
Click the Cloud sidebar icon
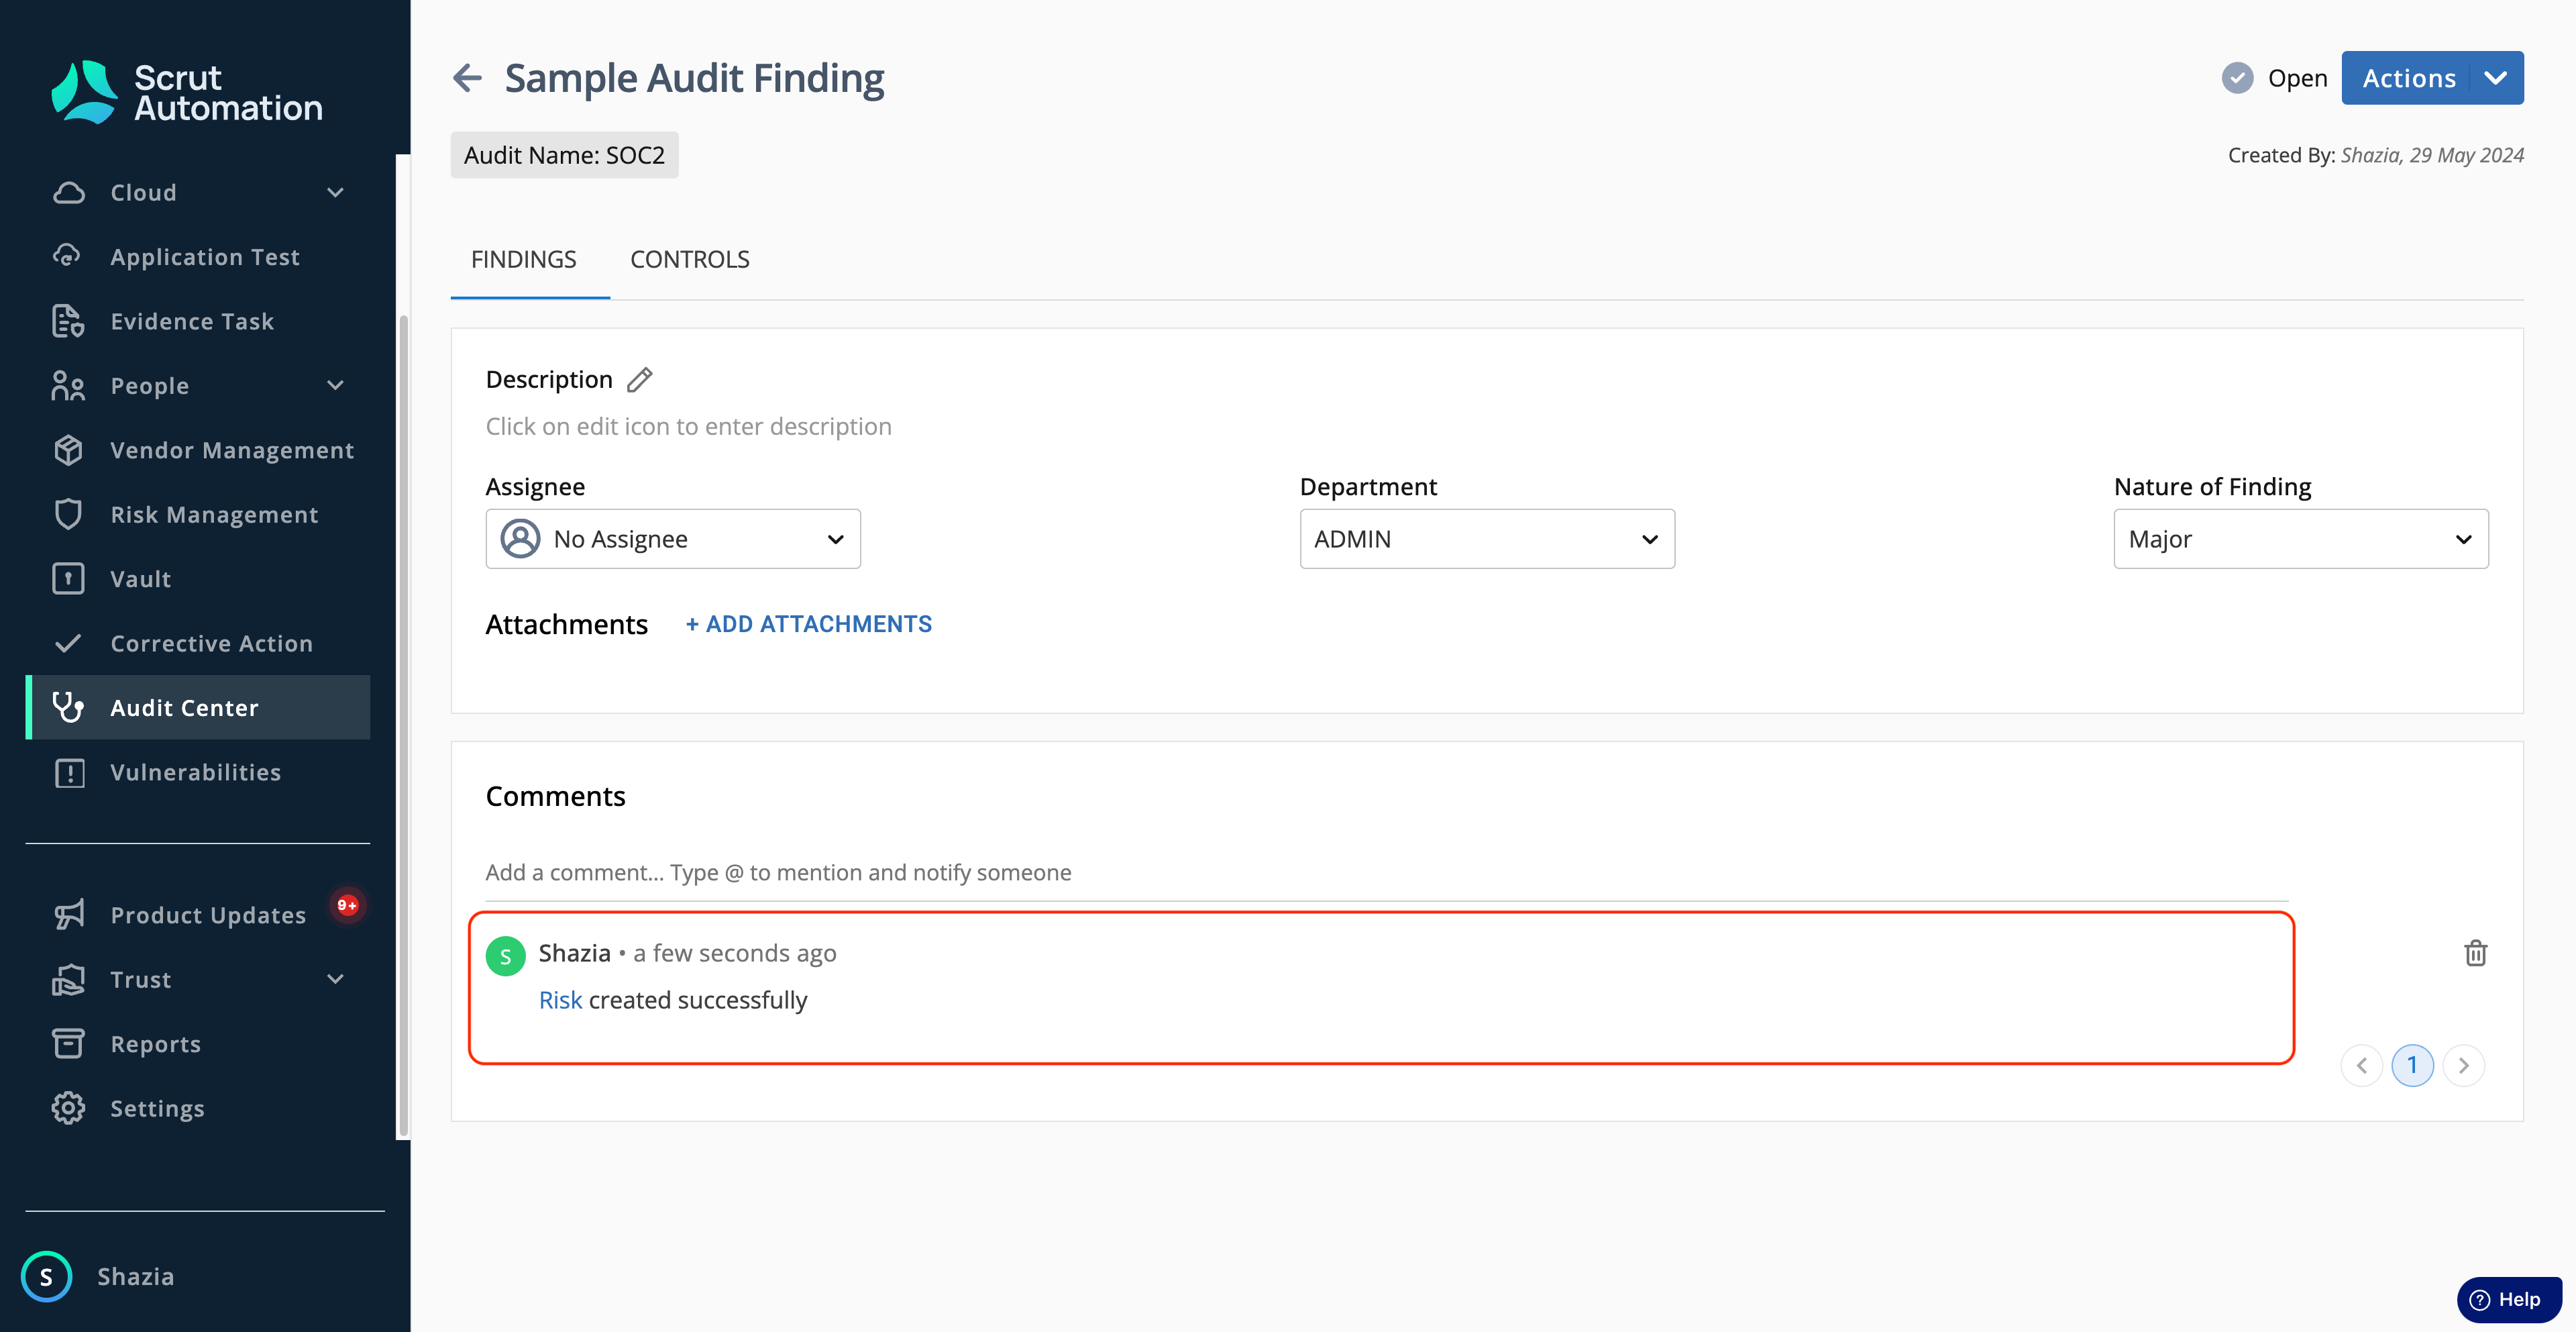pos(68,192)
